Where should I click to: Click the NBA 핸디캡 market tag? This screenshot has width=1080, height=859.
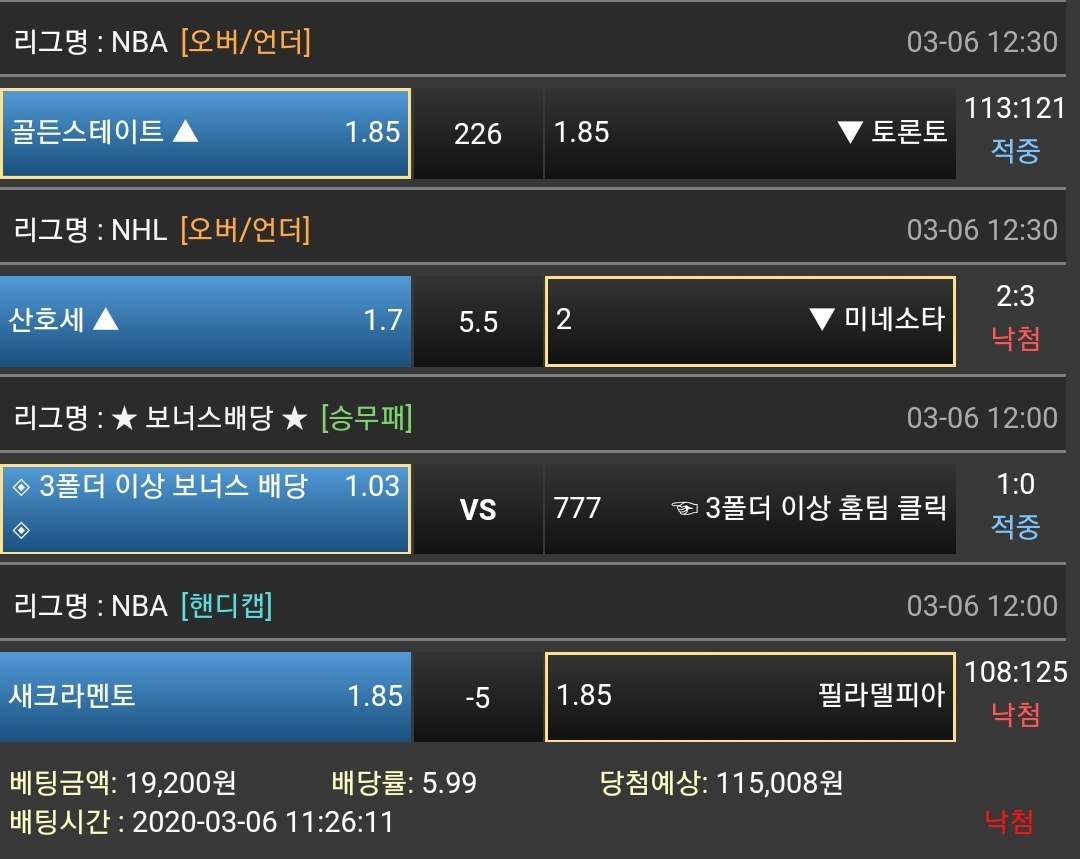point(227,606)
